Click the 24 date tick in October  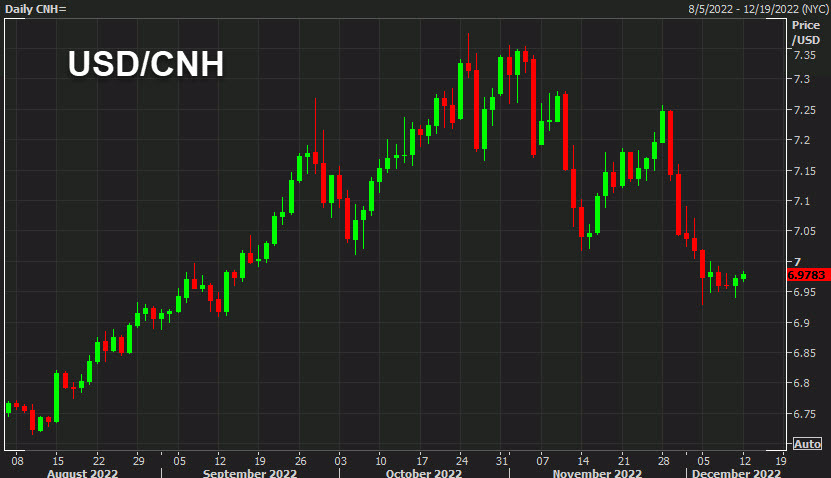point(462,461)
